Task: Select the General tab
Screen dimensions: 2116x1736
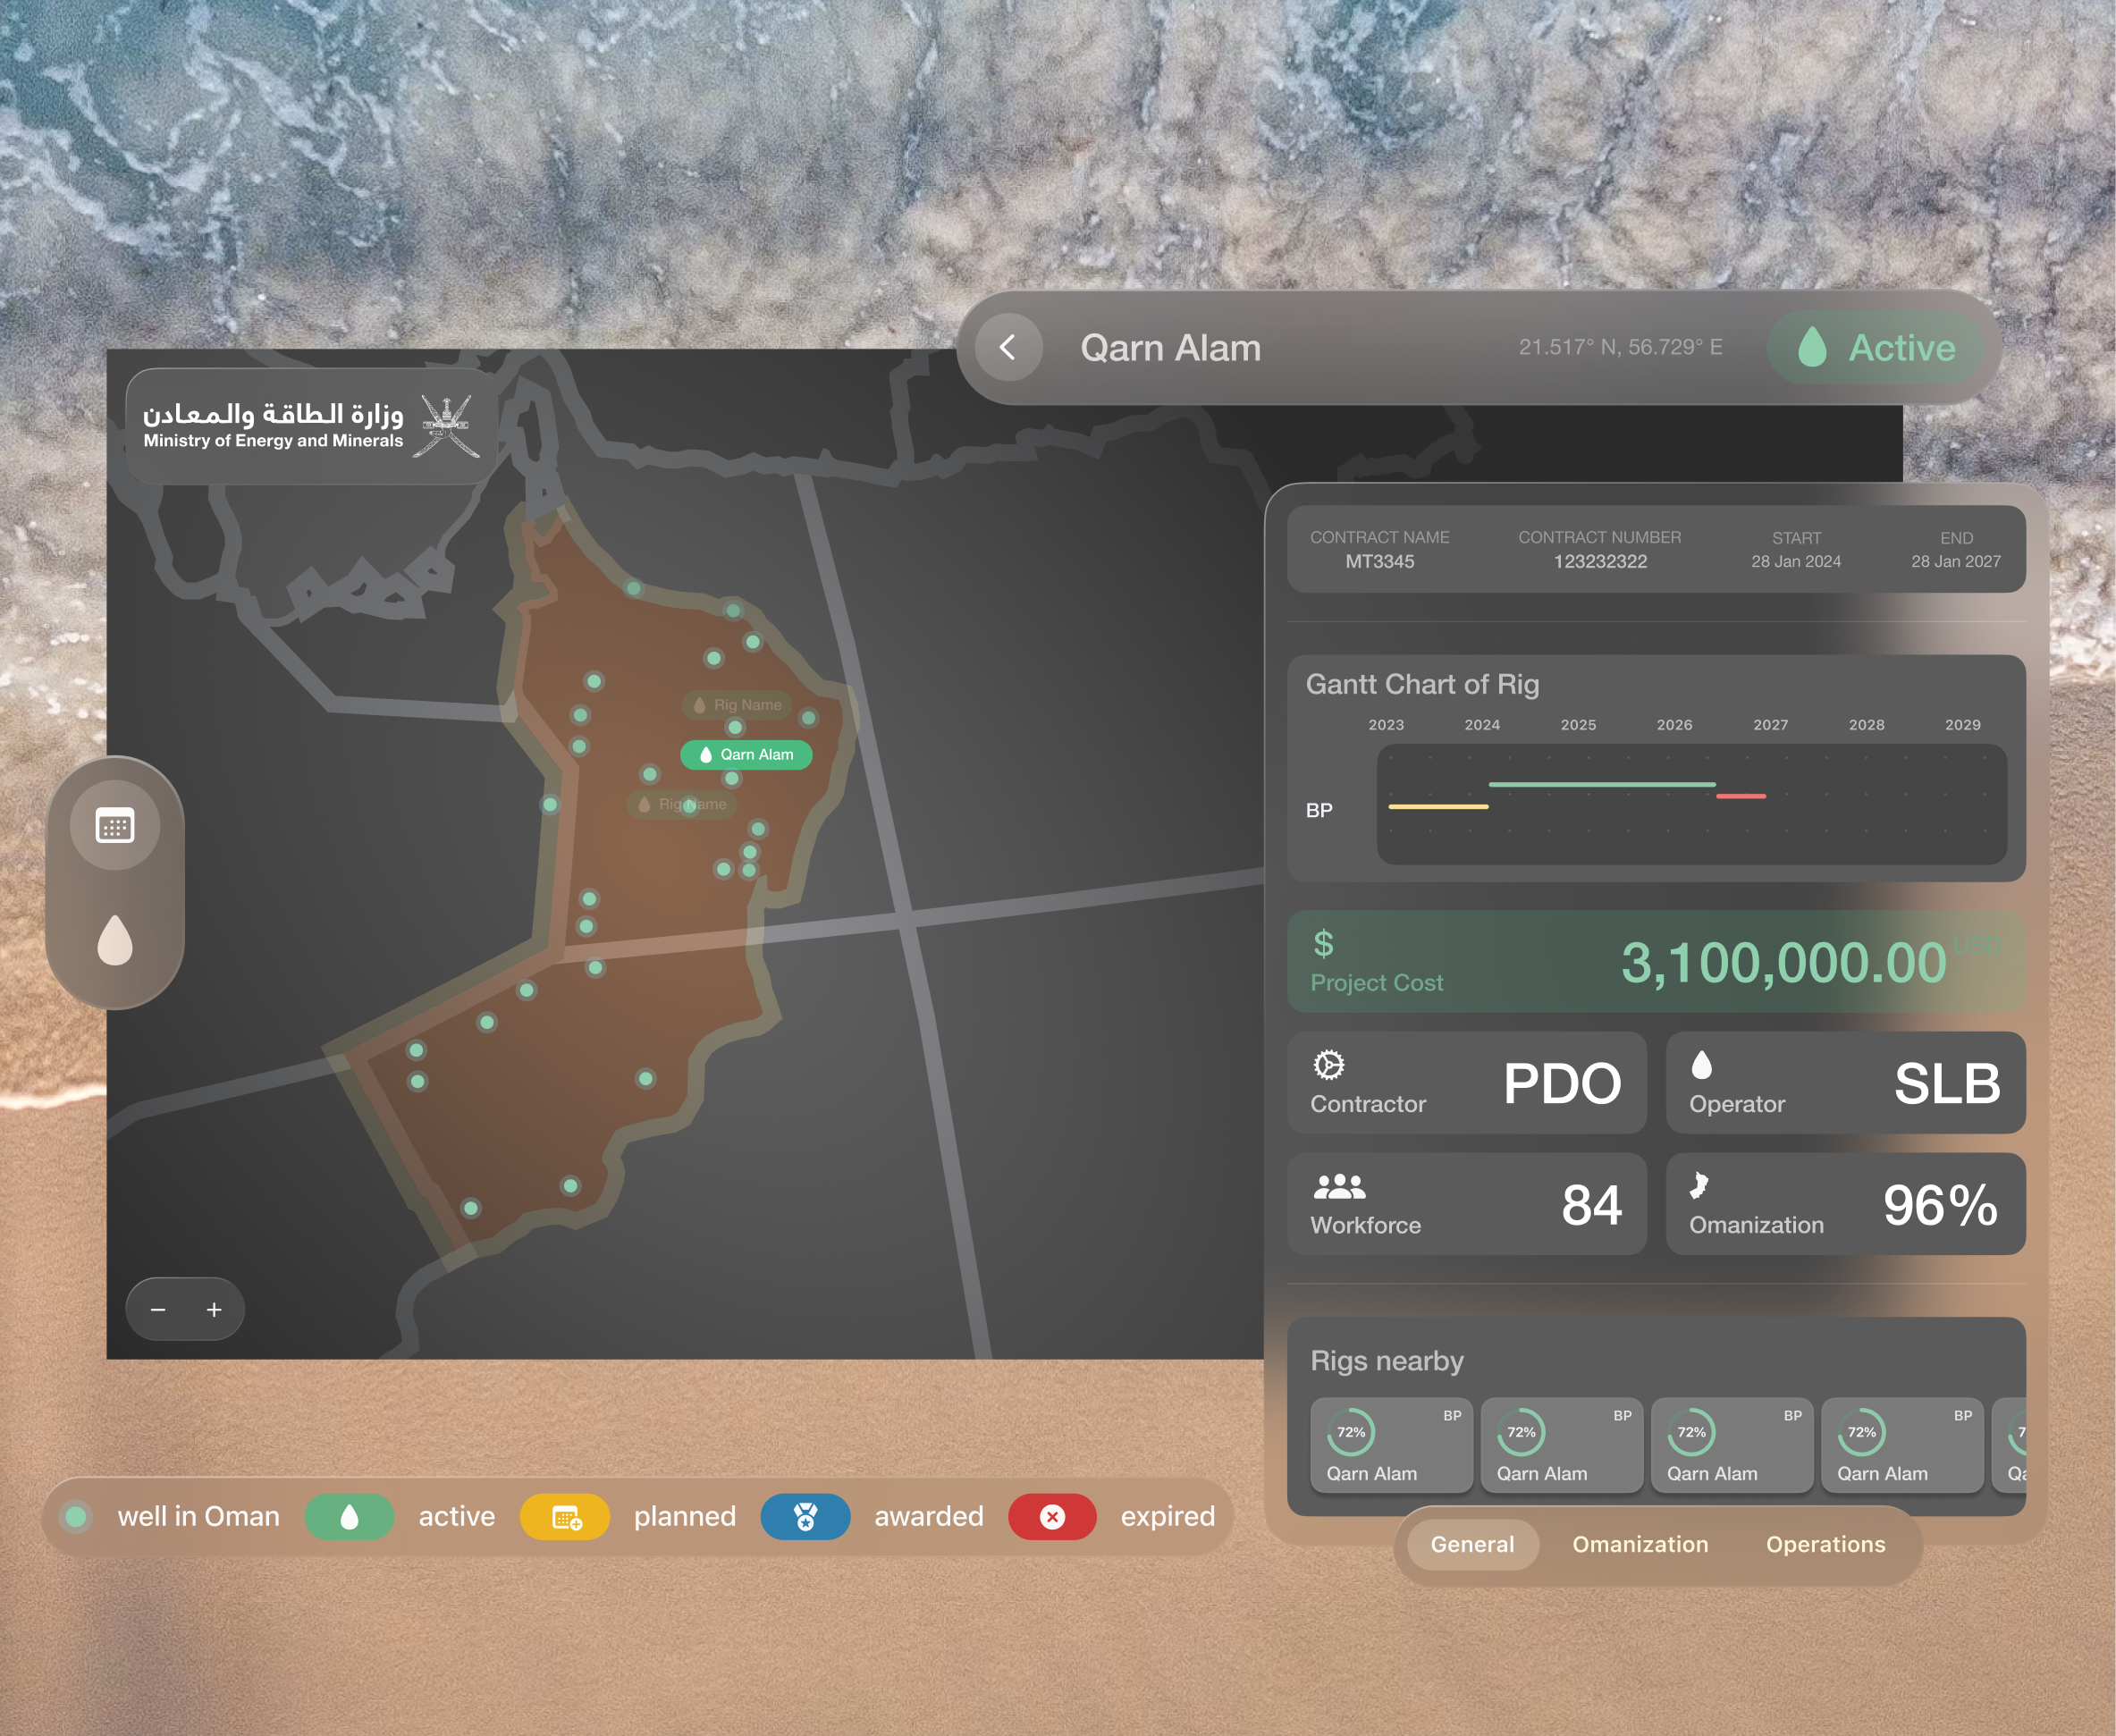Action: [1472, 1544]
